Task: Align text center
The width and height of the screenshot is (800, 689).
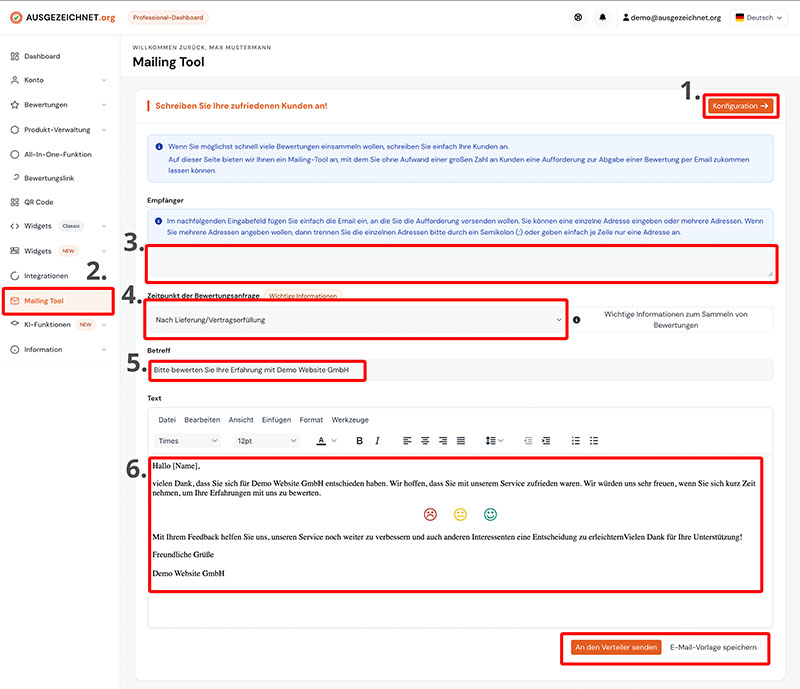Action: coord(425,441)
